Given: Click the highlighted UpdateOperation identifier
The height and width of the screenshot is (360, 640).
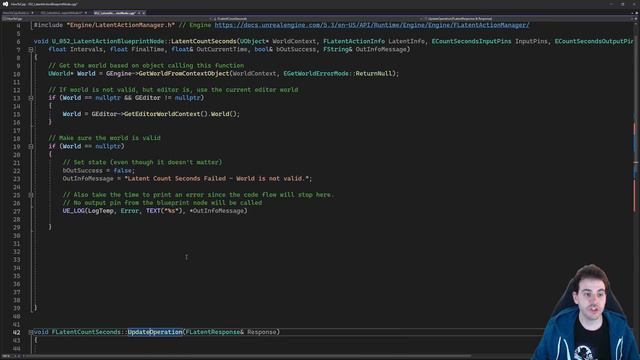Looking at the screenshot, I should pyautogui.click(x=155, y=332).
